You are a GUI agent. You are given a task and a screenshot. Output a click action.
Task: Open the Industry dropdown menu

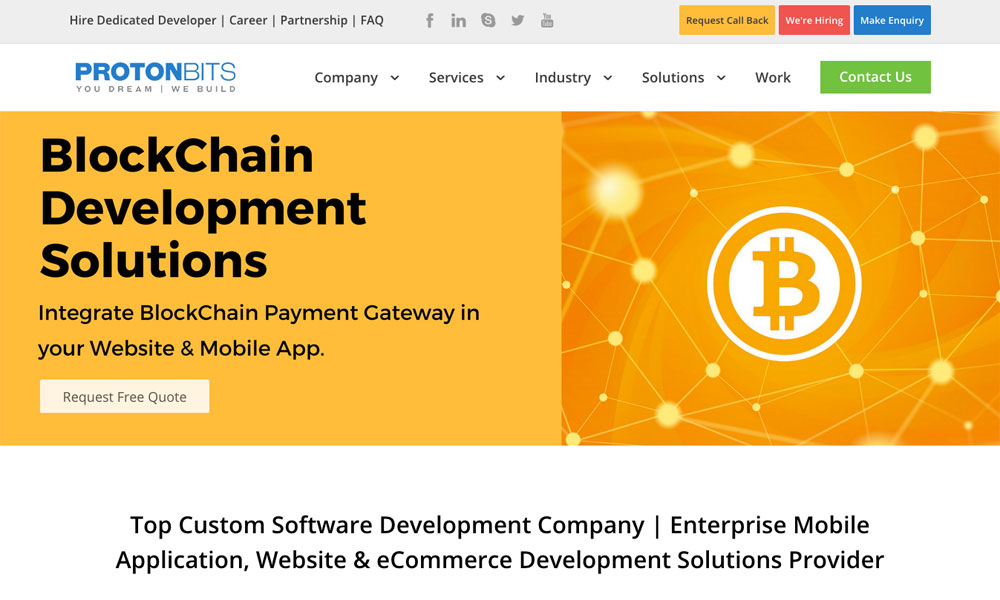573,78
